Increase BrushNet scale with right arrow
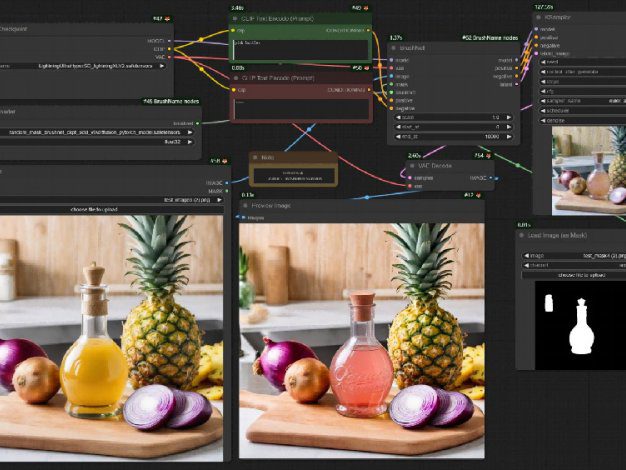 (509, 117)
